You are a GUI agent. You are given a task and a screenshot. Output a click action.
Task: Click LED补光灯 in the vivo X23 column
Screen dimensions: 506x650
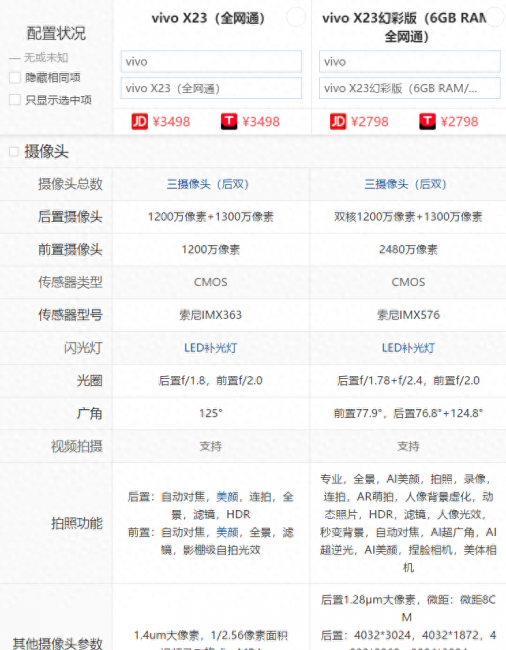coord(211,348)
